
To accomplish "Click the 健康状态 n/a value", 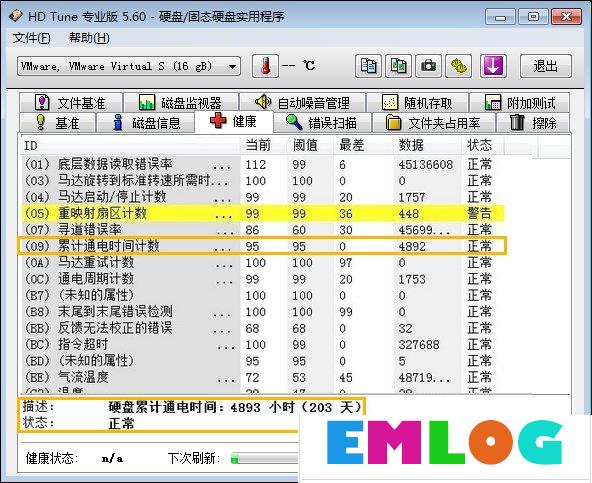I will [x=113, y=458].
